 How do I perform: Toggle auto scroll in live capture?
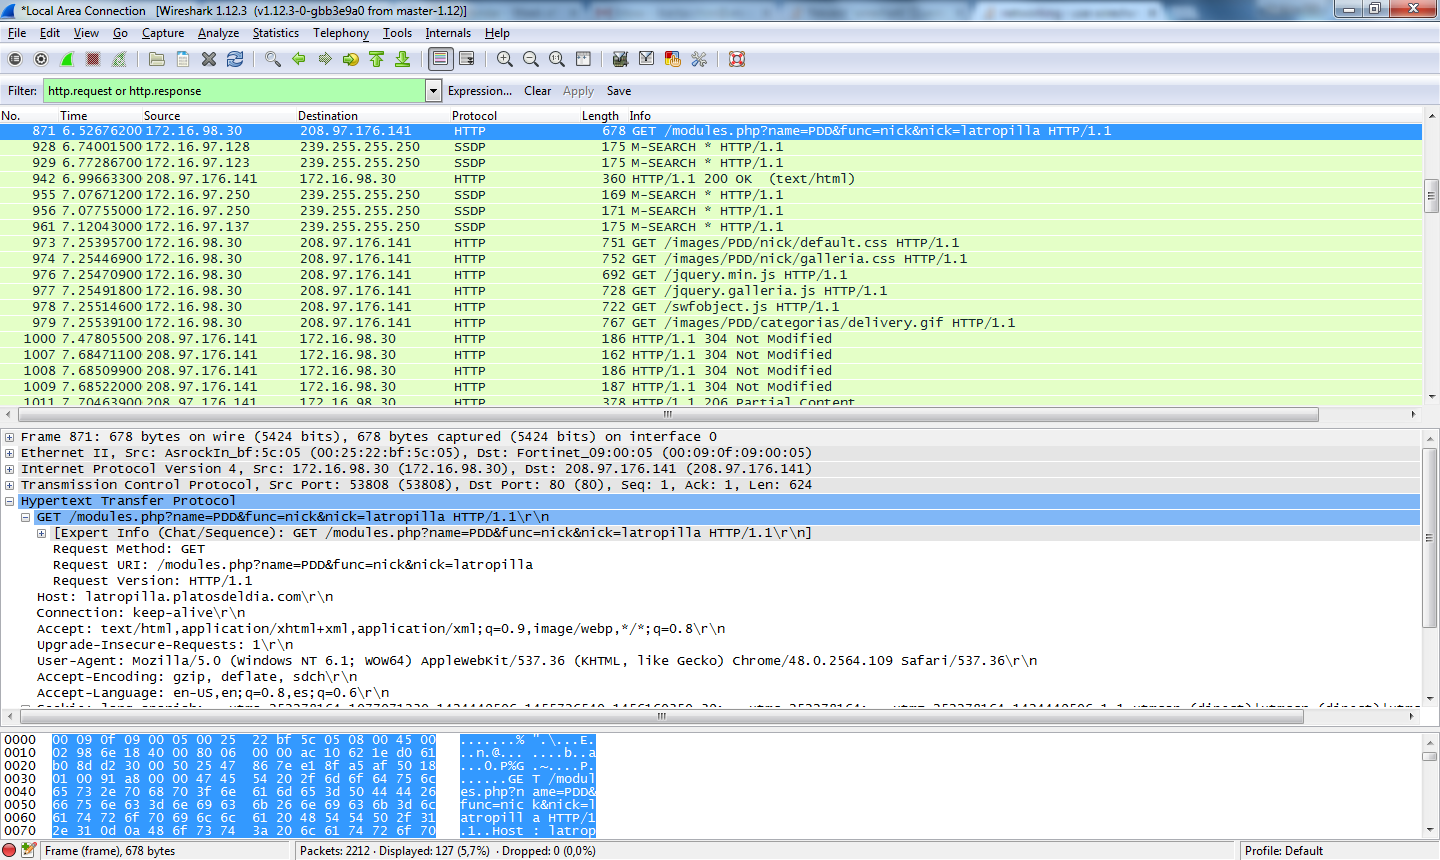(467, 60)
